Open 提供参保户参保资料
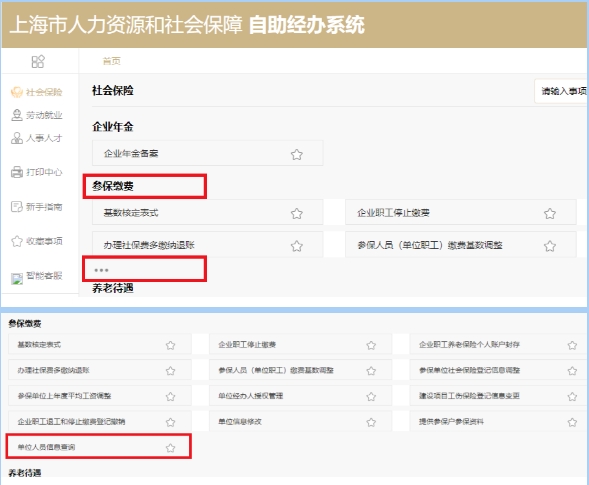The width and height of the screenshot is (589, 485). pyautogui.click(x=499, y=421)
